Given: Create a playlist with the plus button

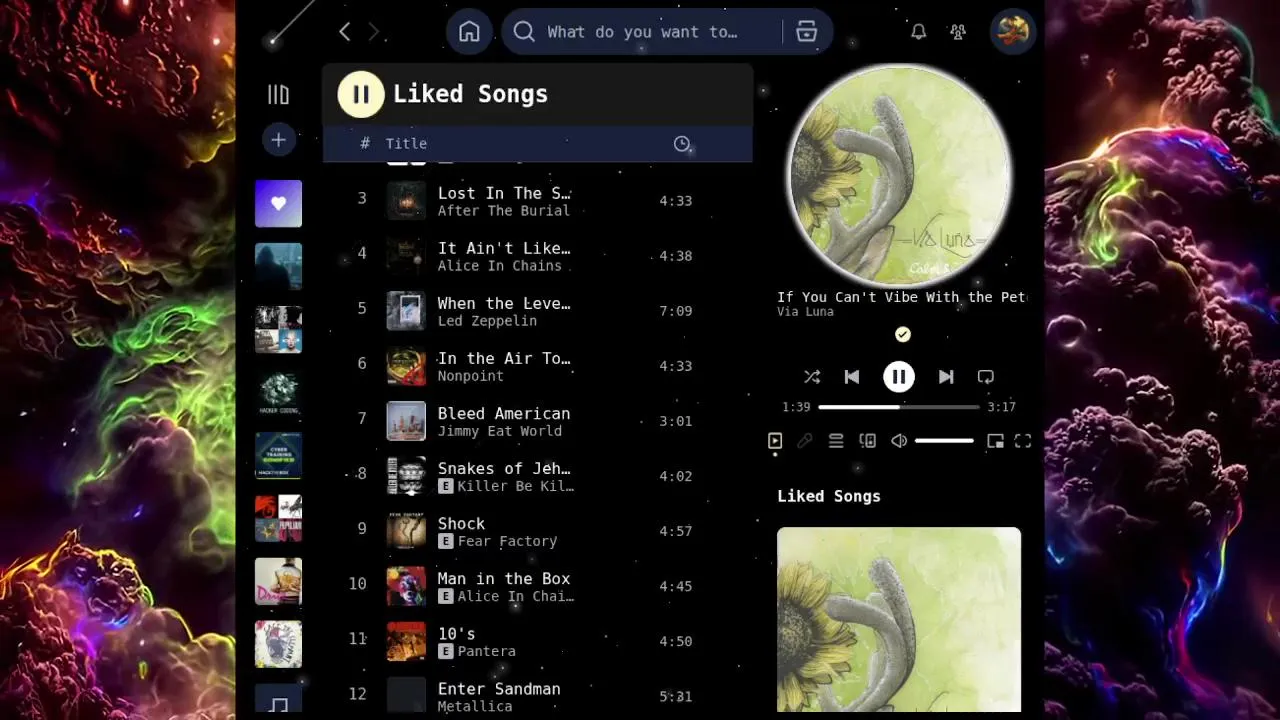Looking at the screenshot, I should click(279, 140).
